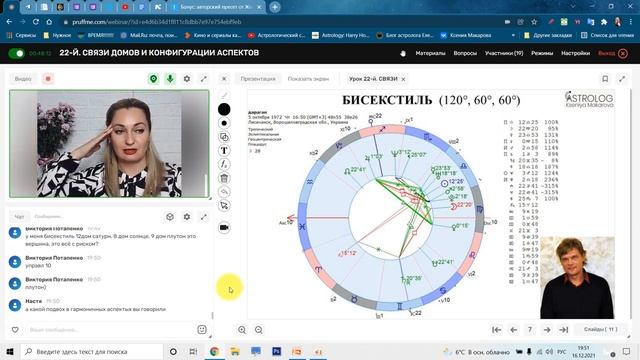Select the pointer cursor tool

click(x=224, y=205)
